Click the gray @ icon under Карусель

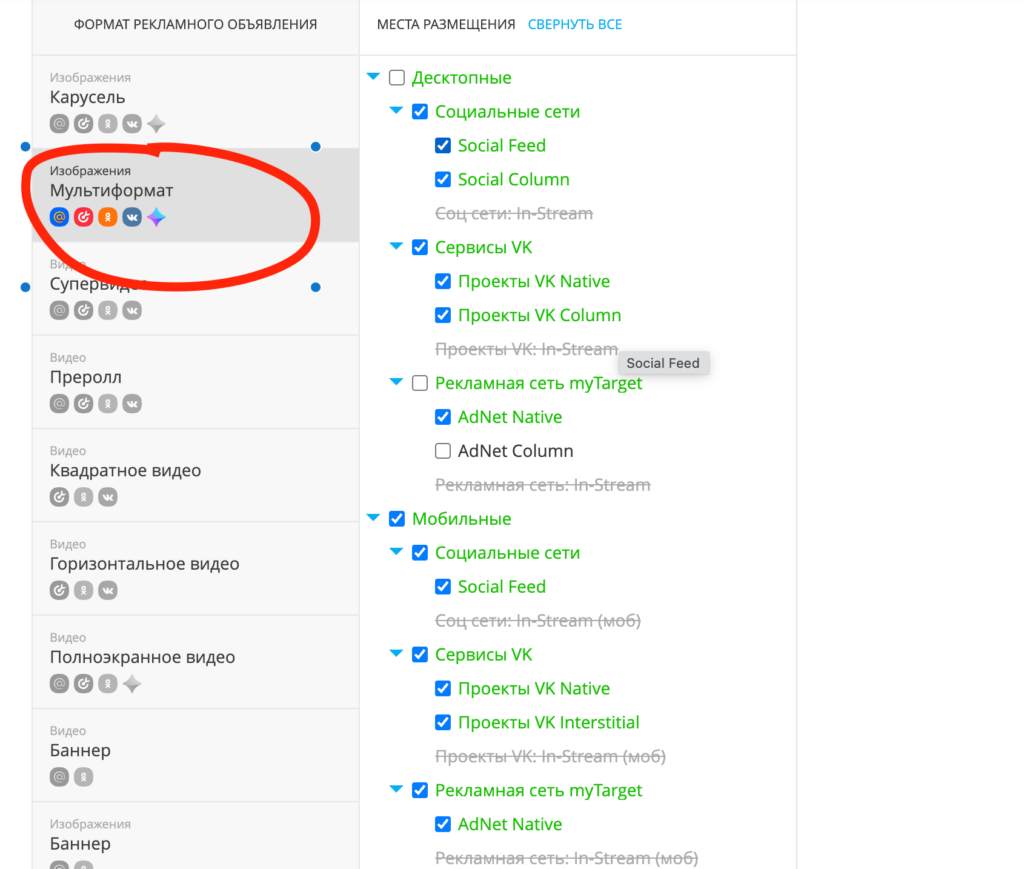point(59,123)
